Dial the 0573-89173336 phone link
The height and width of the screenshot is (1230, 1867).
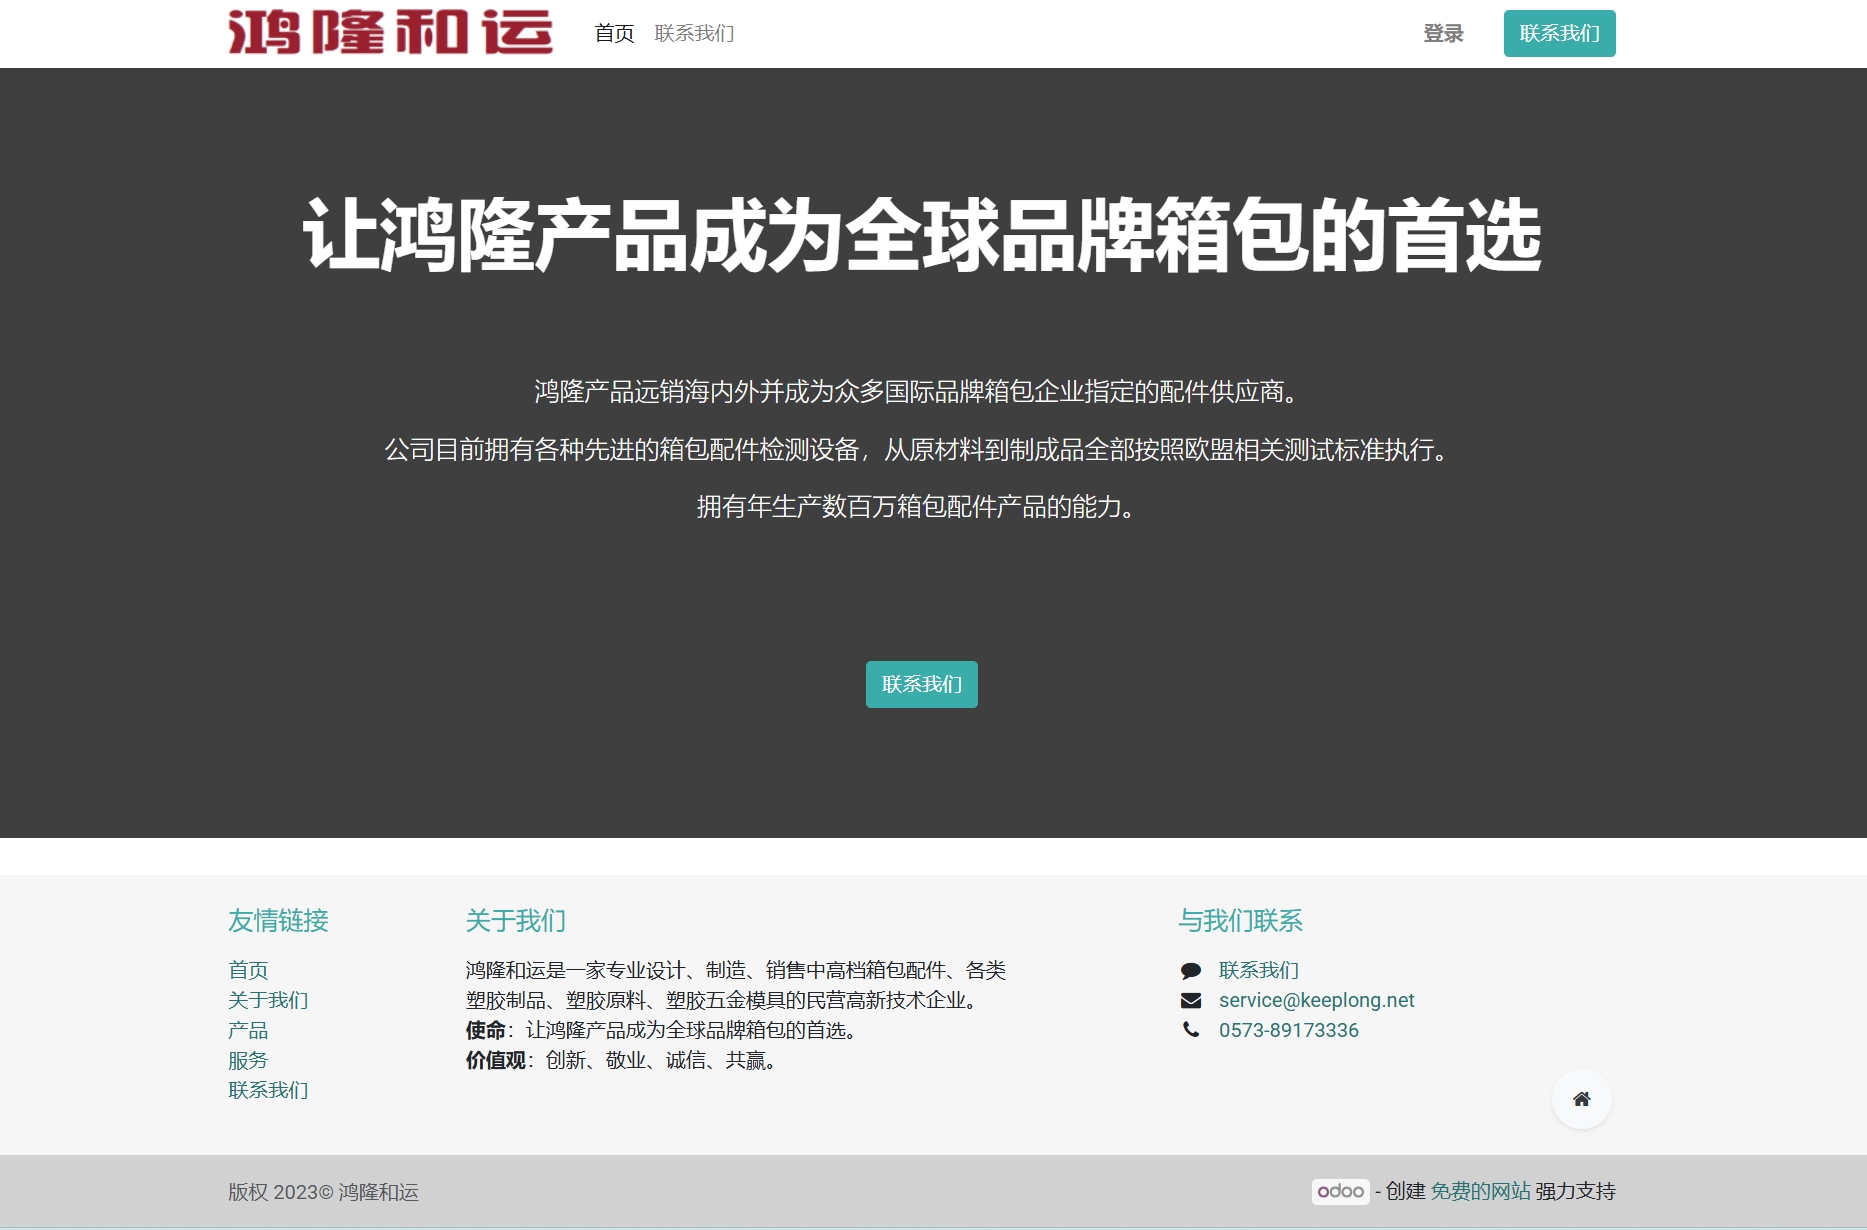click(1288, 1030)
